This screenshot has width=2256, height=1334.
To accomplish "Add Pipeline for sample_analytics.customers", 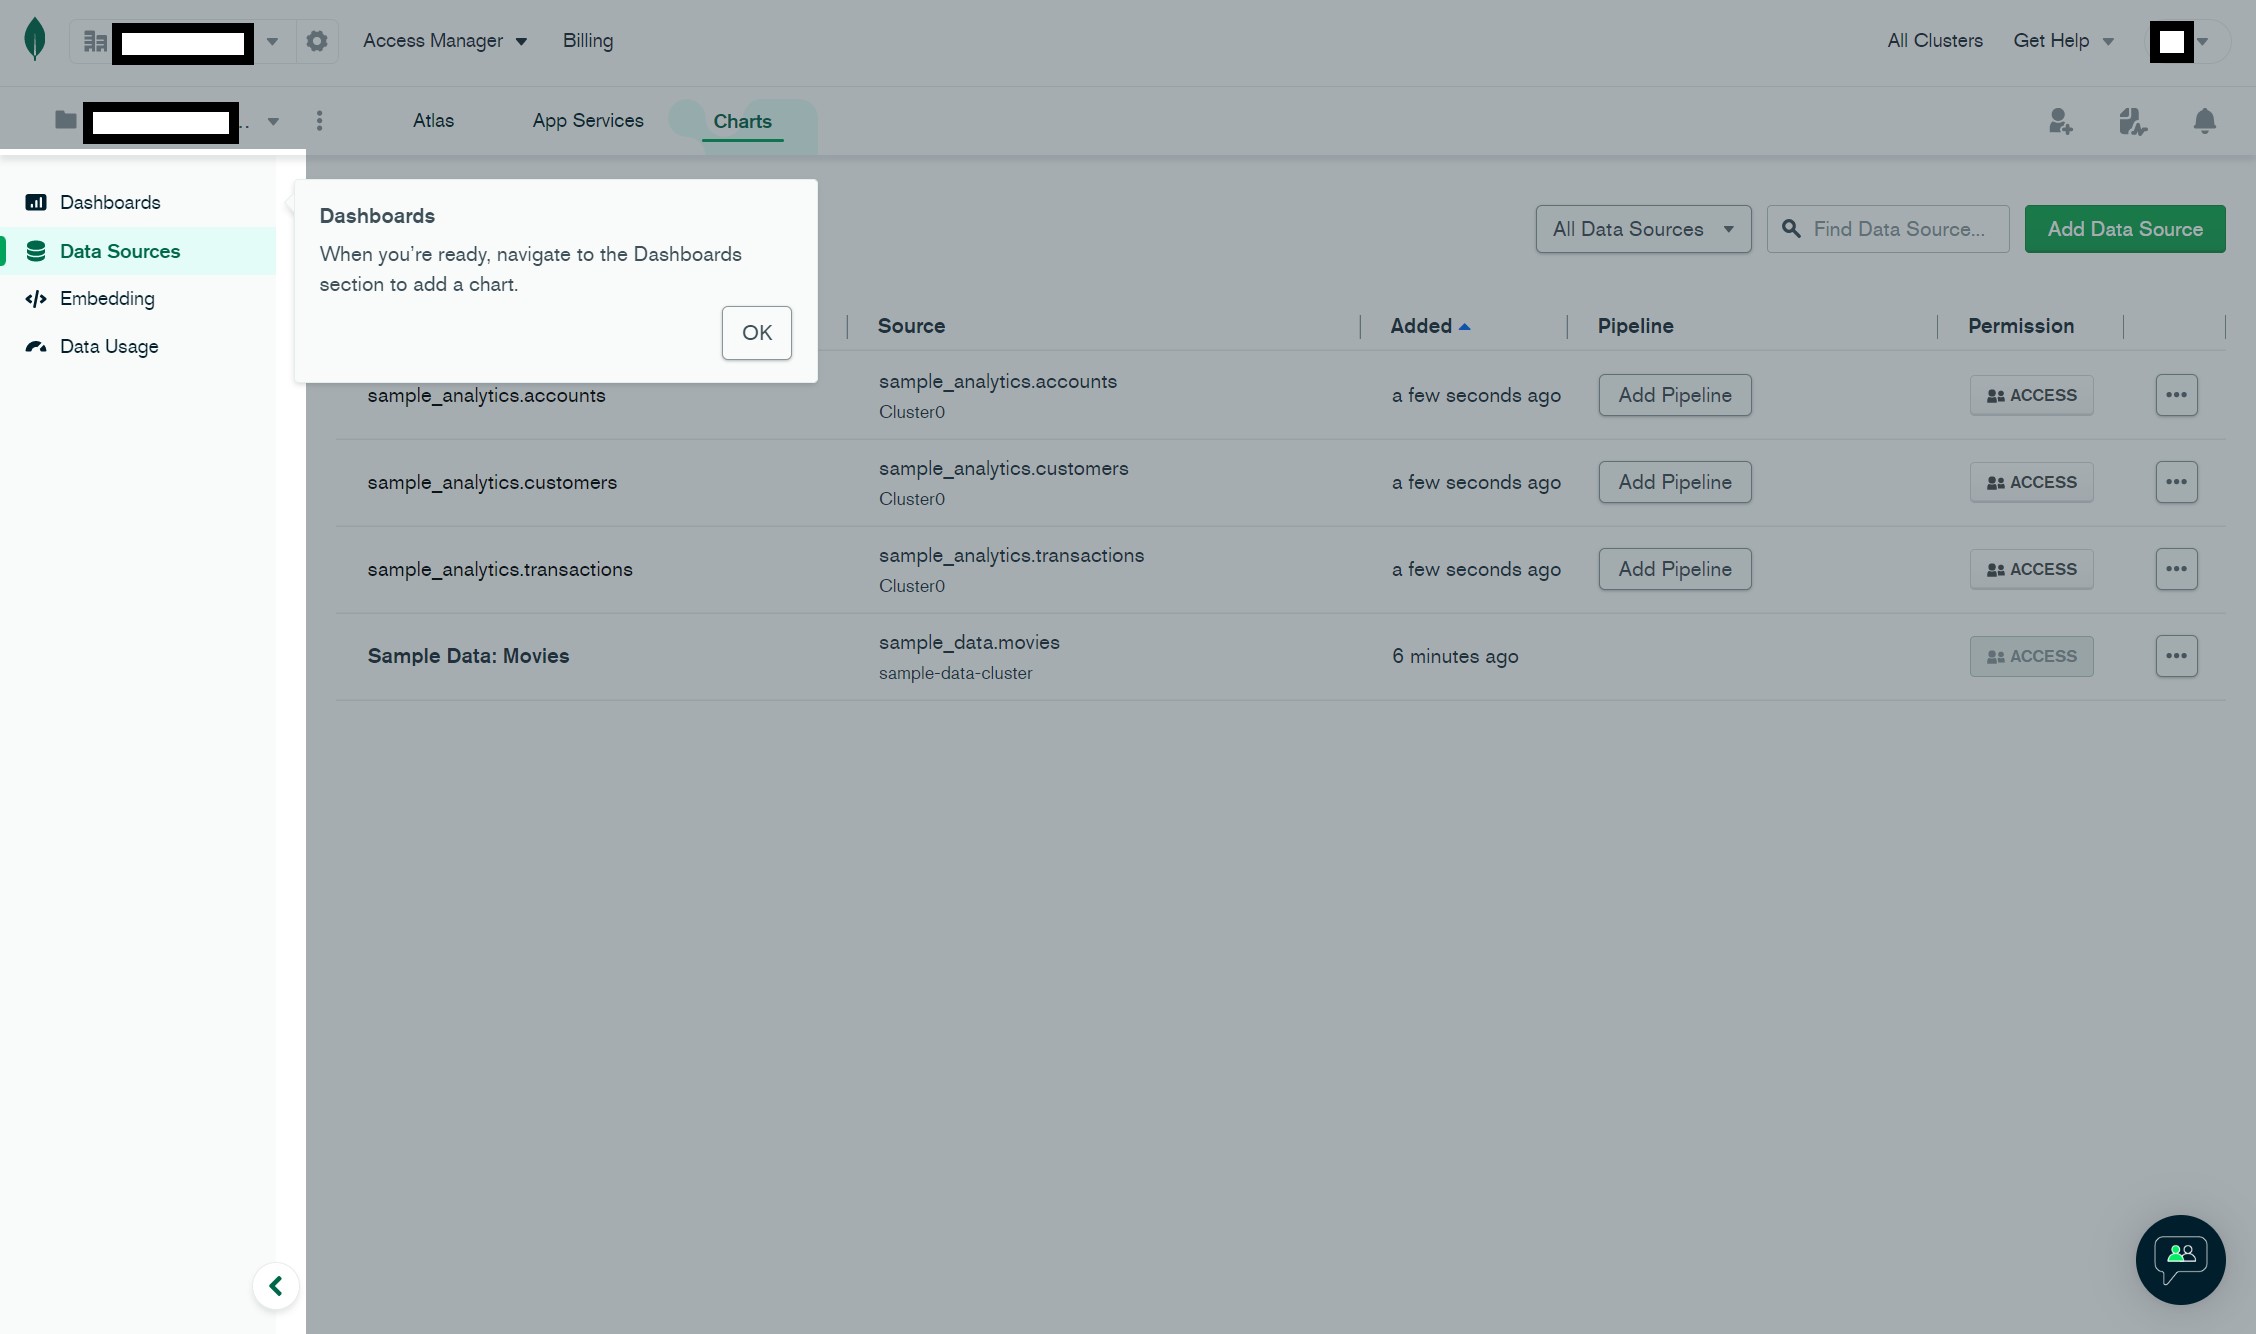I will 1675,482.
